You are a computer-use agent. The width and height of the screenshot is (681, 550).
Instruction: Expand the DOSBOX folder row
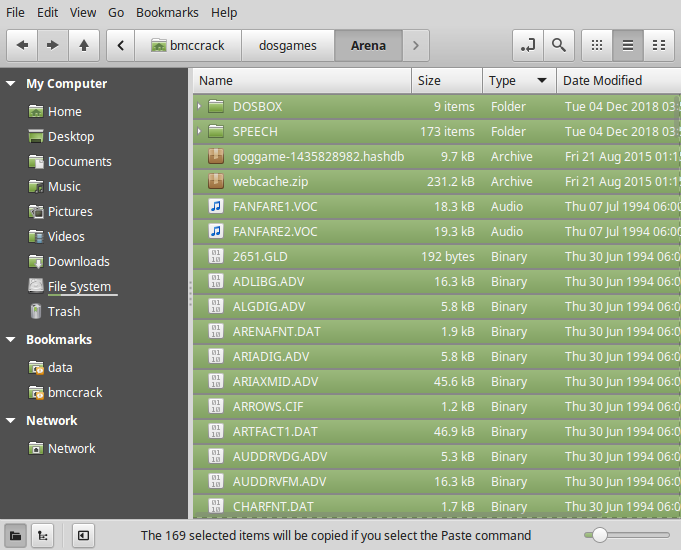(199, 106)
